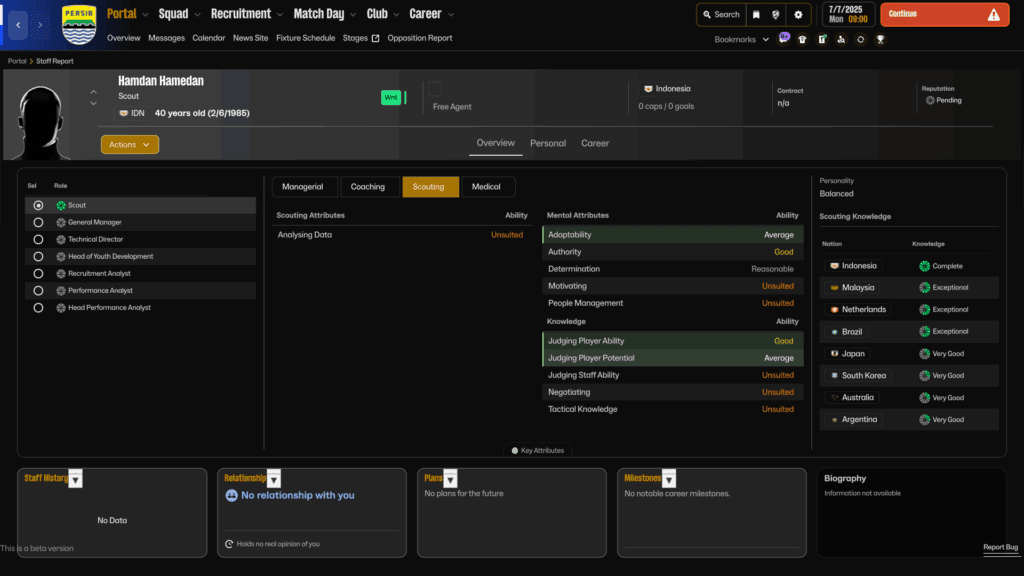This screenshot has width=1024, height=576.
Task: Choose the Recruitment Analyst radio option
Action: tap(38, 273)
